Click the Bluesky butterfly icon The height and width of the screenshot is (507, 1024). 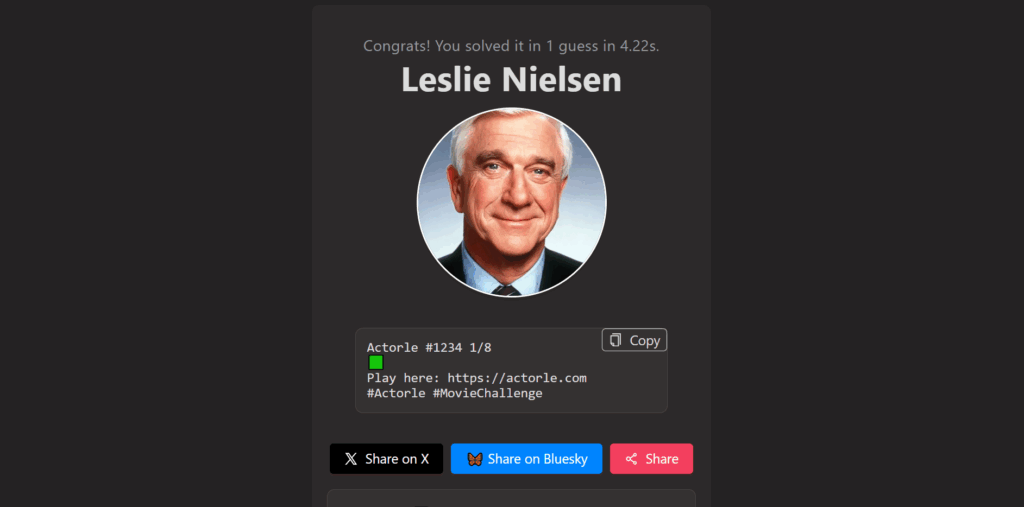click(x=475, y=459)
